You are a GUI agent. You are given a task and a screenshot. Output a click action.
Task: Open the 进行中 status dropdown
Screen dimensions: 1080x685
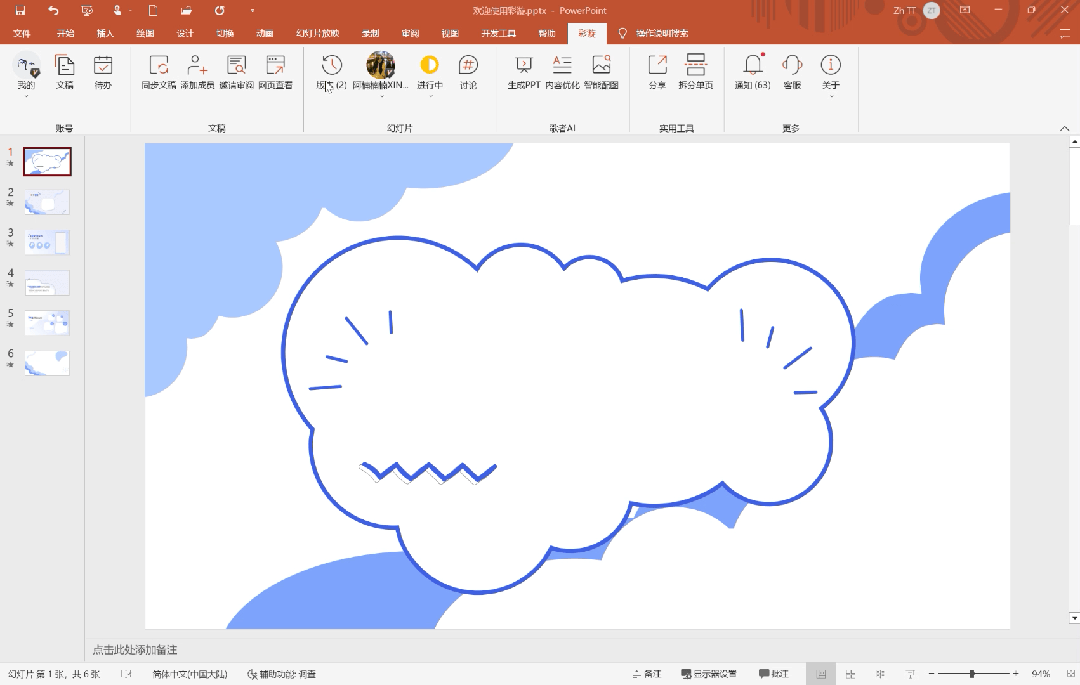point(430,75)
